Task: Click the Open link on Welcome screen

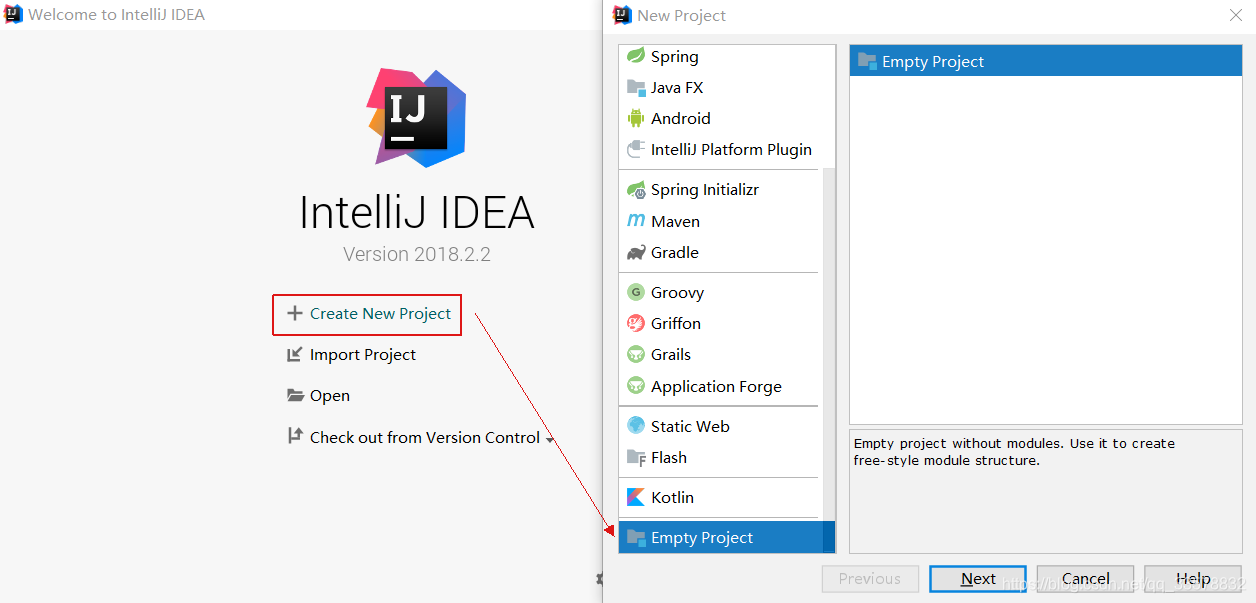Action: coord(329,396)
